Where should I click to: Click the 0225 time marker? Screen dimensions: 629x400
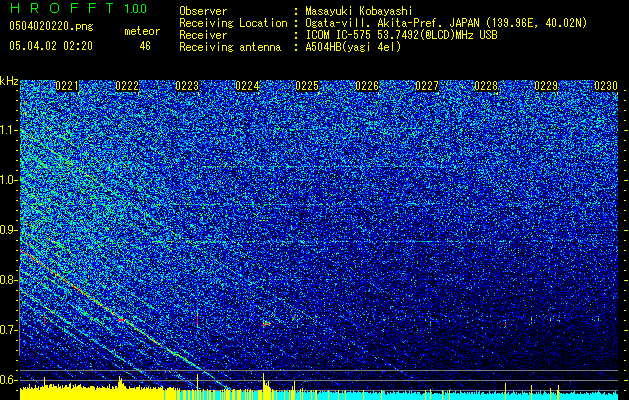307,86
